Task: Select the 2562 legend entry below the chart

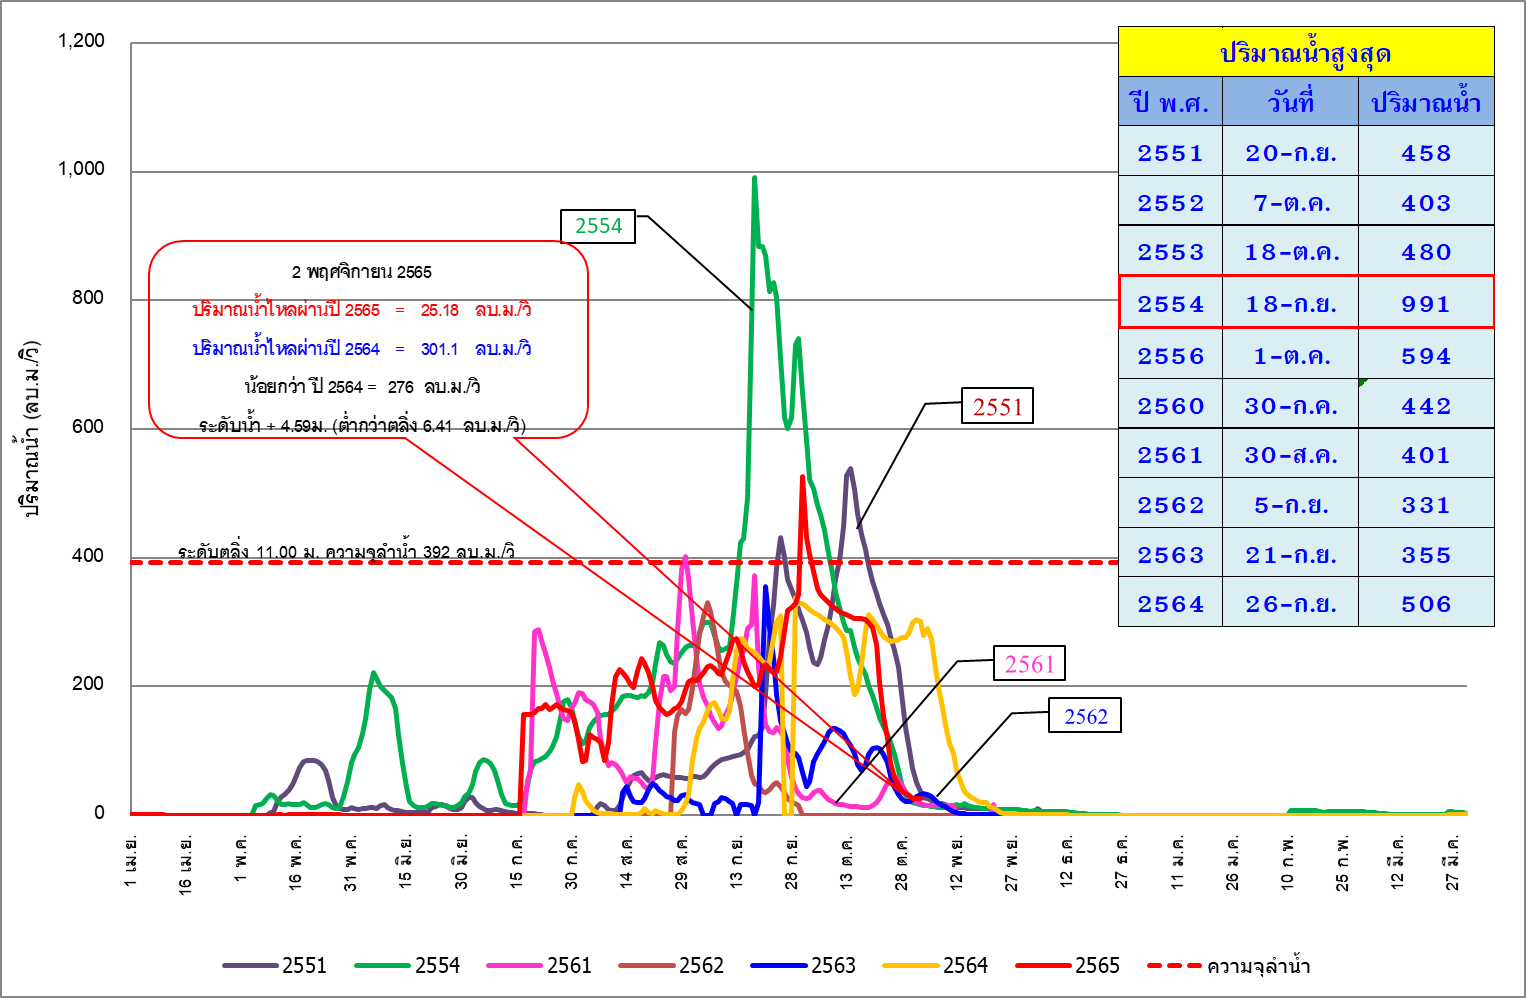Action: [672, 965]
